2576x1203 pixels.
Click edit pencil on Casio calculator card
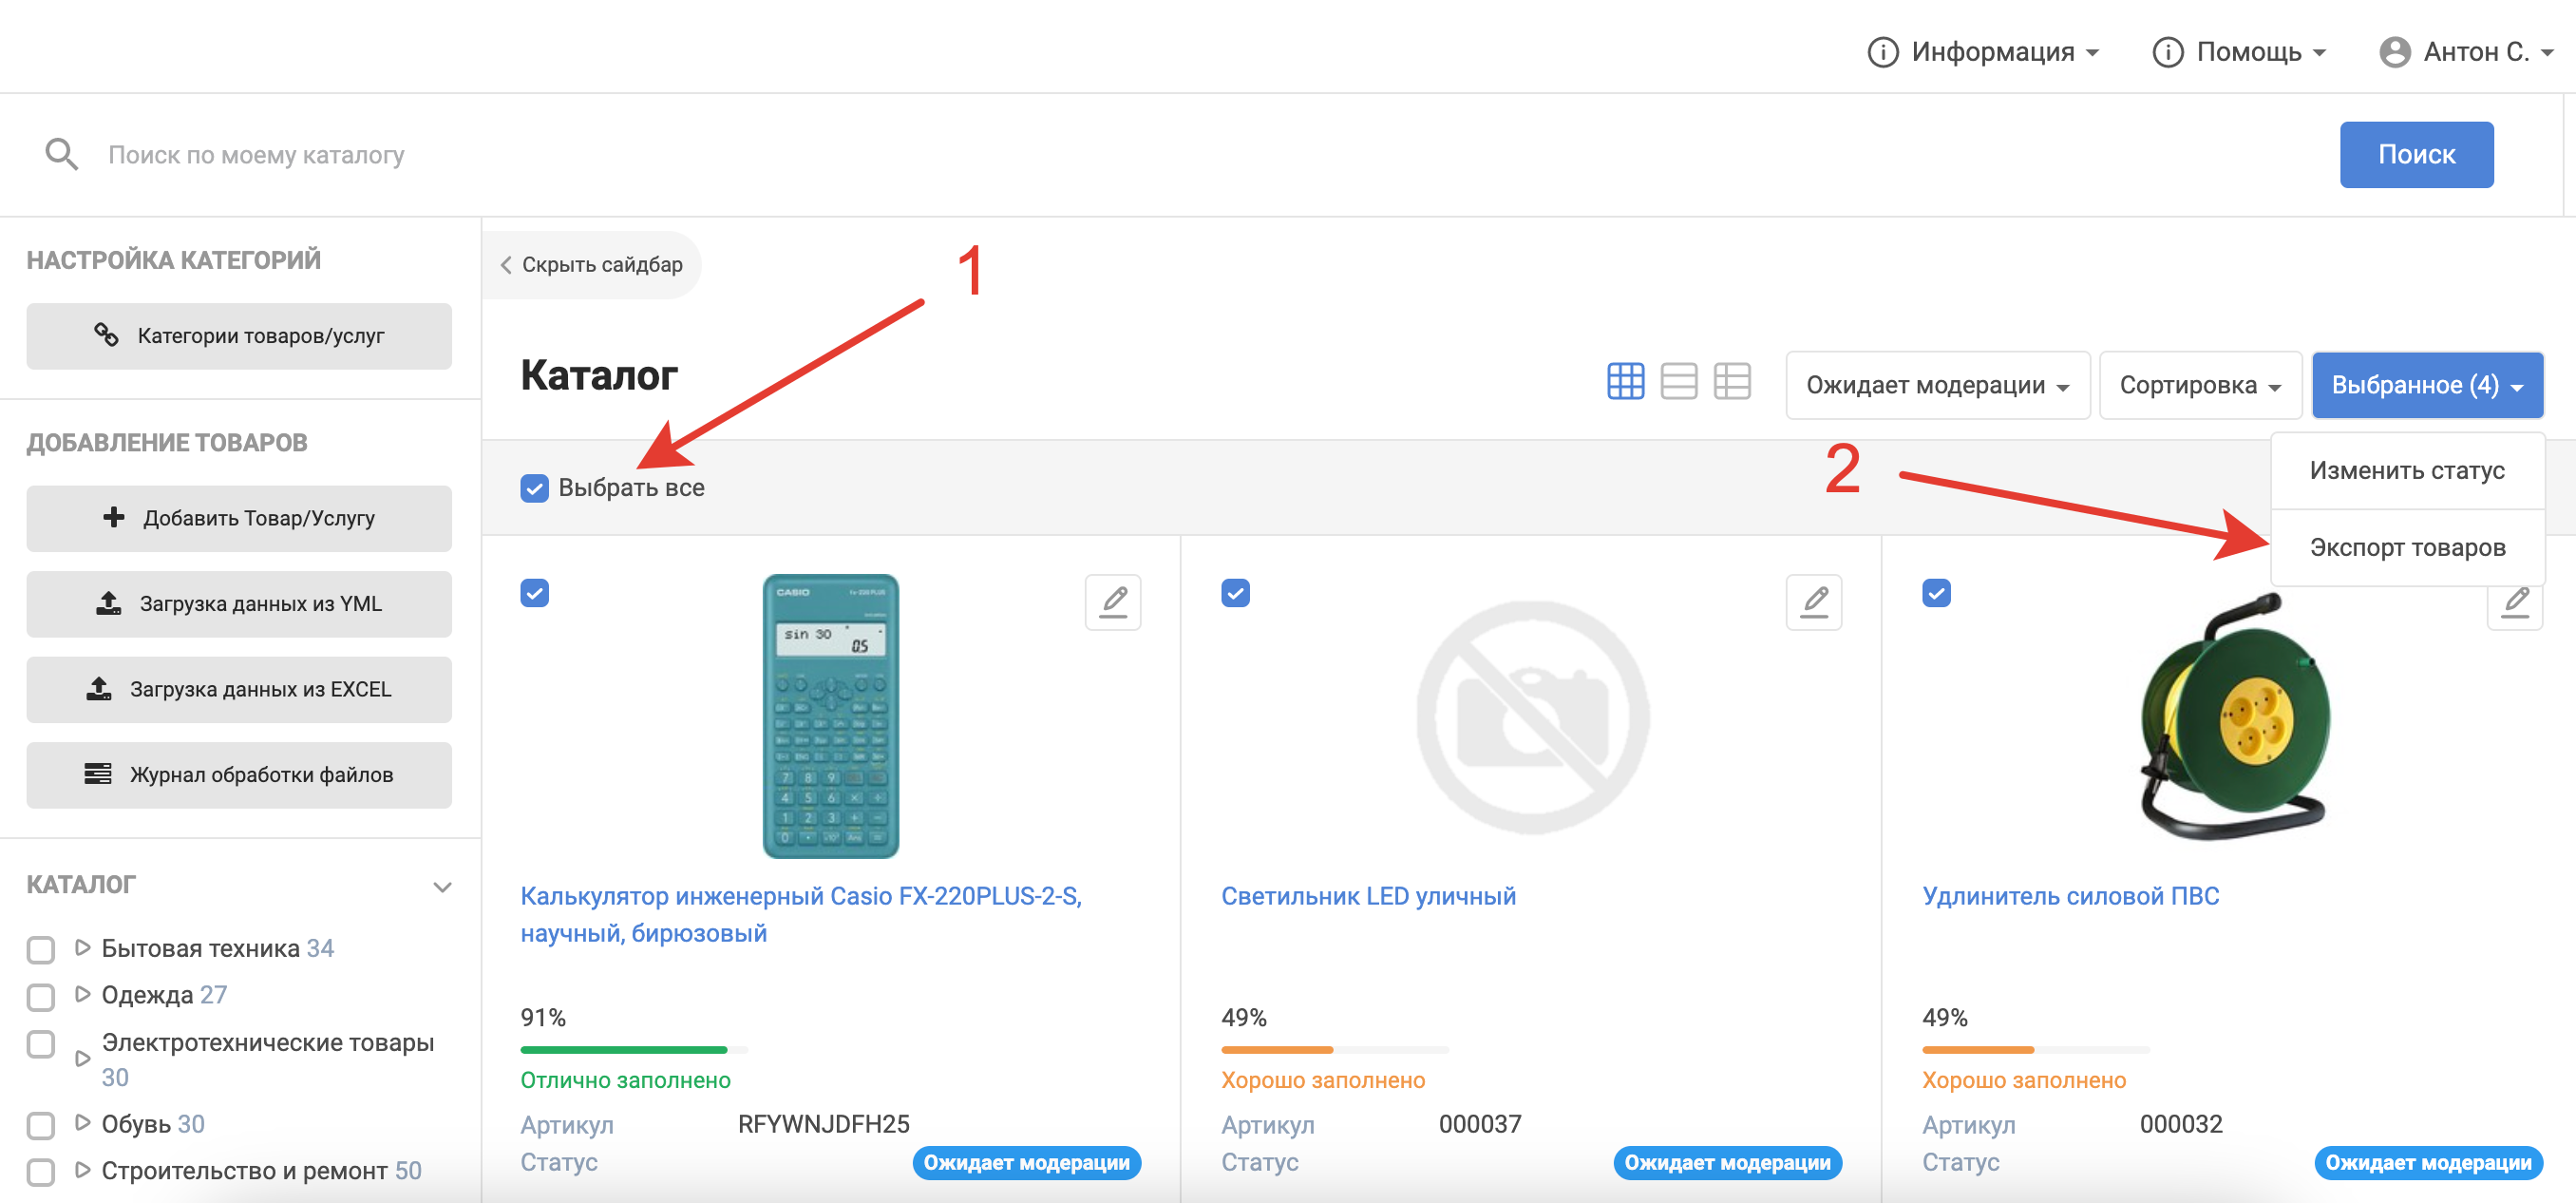1113,602
